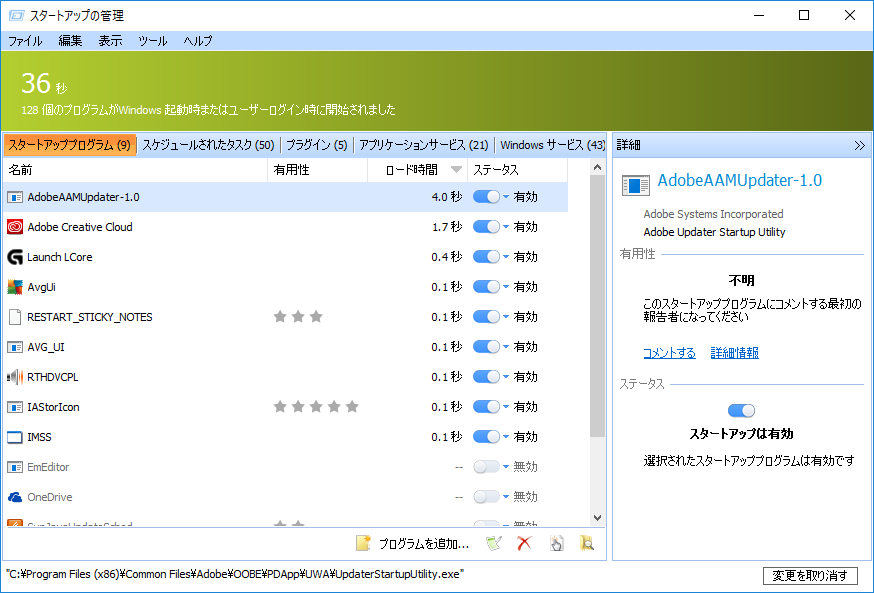Screen dimensions: 874x593
Task: Click the ステータス column header
Action: coord(517,170)
